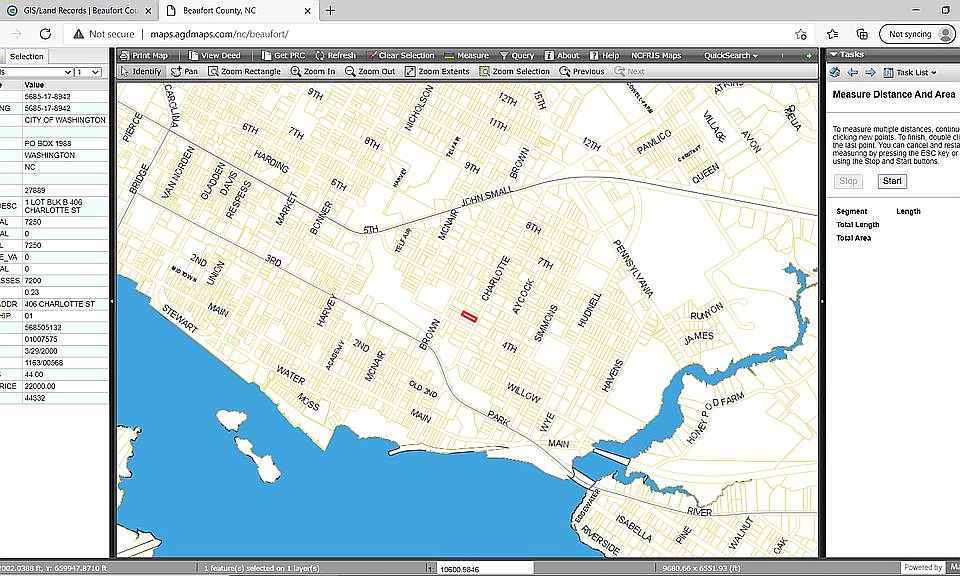Go to the Next map extent

point(629,72)
